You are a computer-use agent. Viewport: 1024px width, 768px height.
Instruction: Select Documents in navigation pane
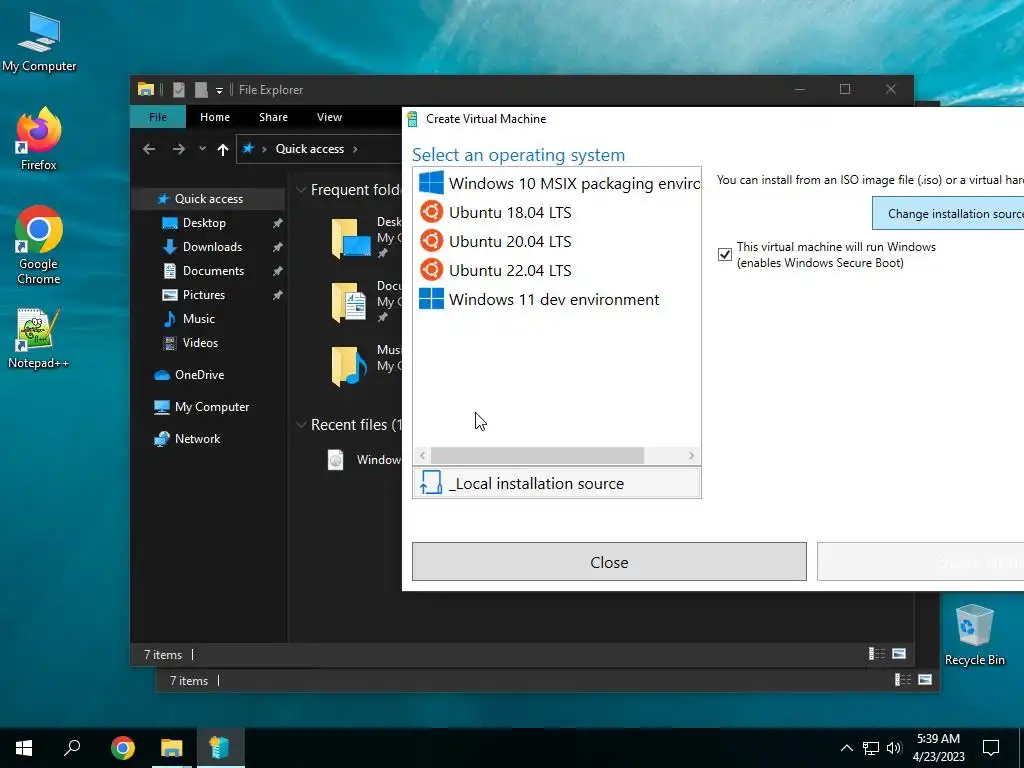point(213,270)
